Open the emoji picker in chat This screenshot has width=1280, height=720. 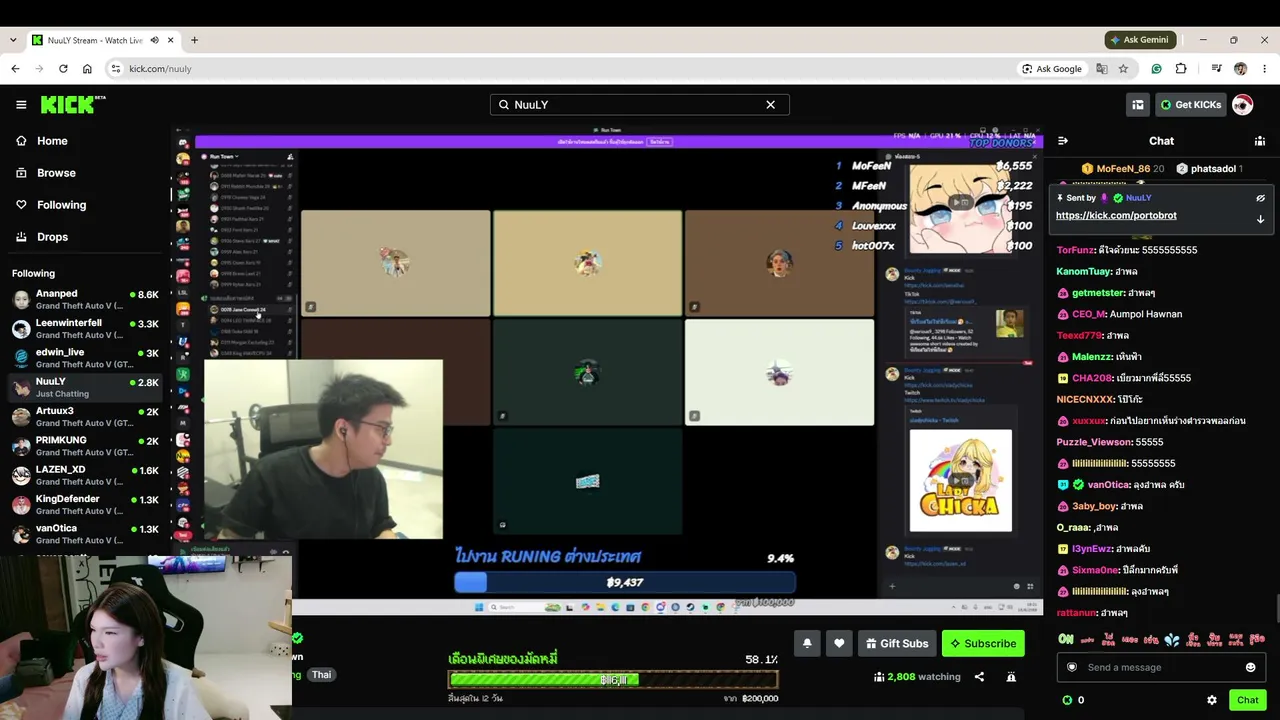(1250, 667)
